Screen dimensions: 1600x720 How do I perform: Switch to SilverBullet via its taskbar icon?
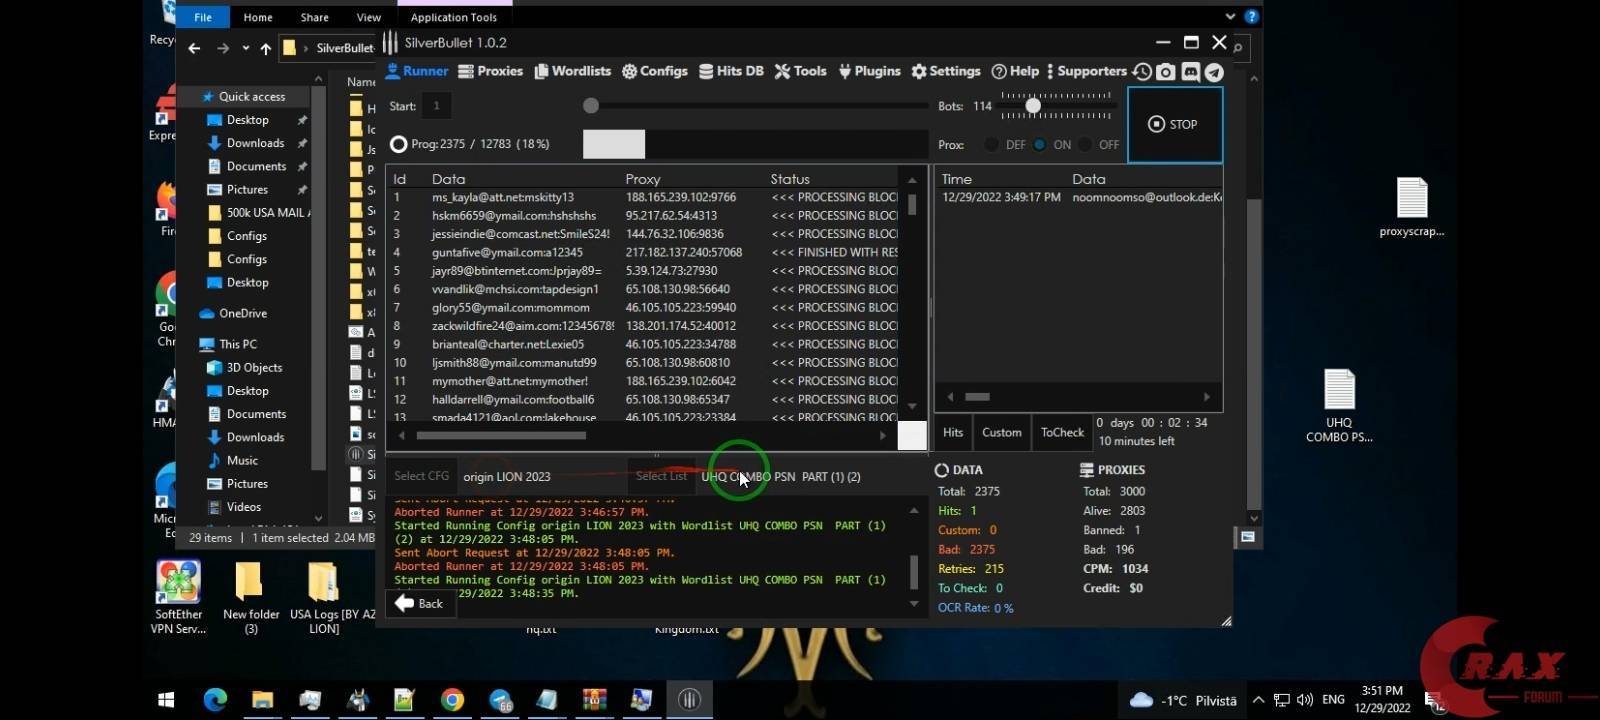pyautogui.click(x=689, y=699)
